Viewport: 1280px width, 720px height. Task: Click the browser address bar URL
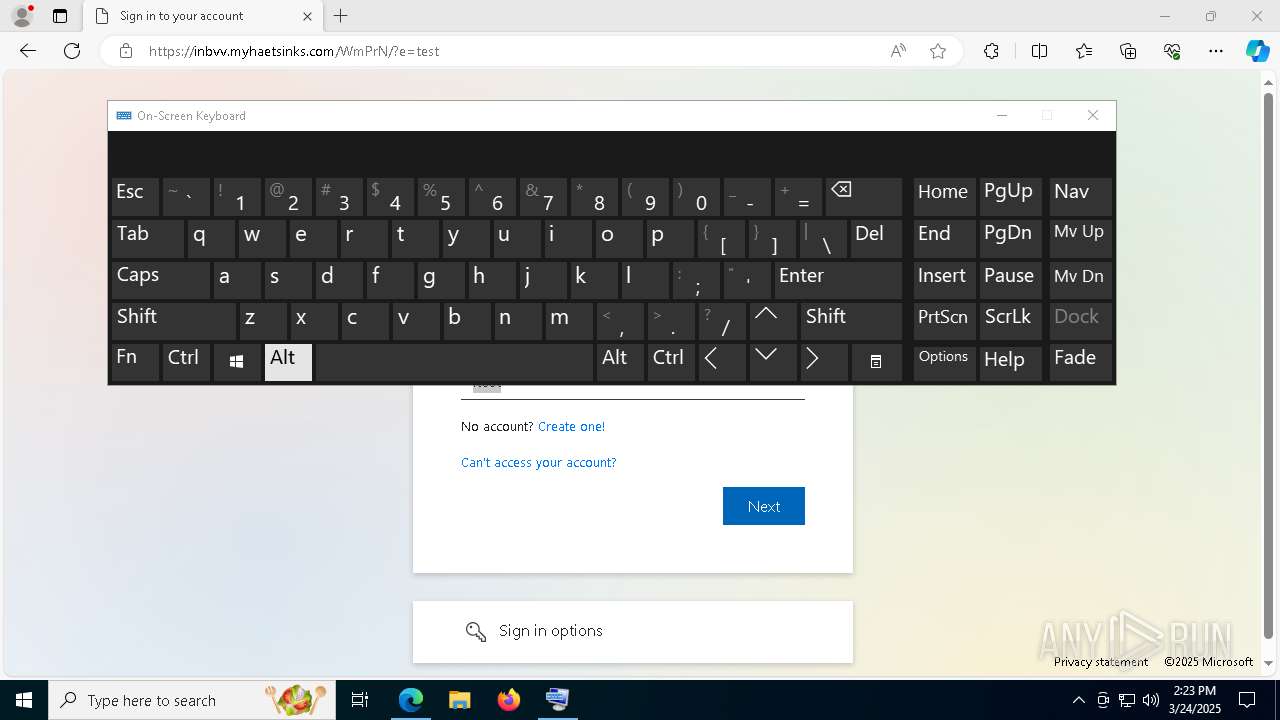click(294, 51)
